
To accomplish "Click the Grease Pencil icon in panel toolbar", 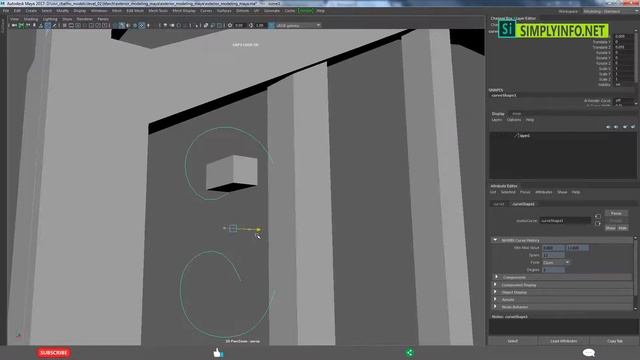I will click(54, 25).
